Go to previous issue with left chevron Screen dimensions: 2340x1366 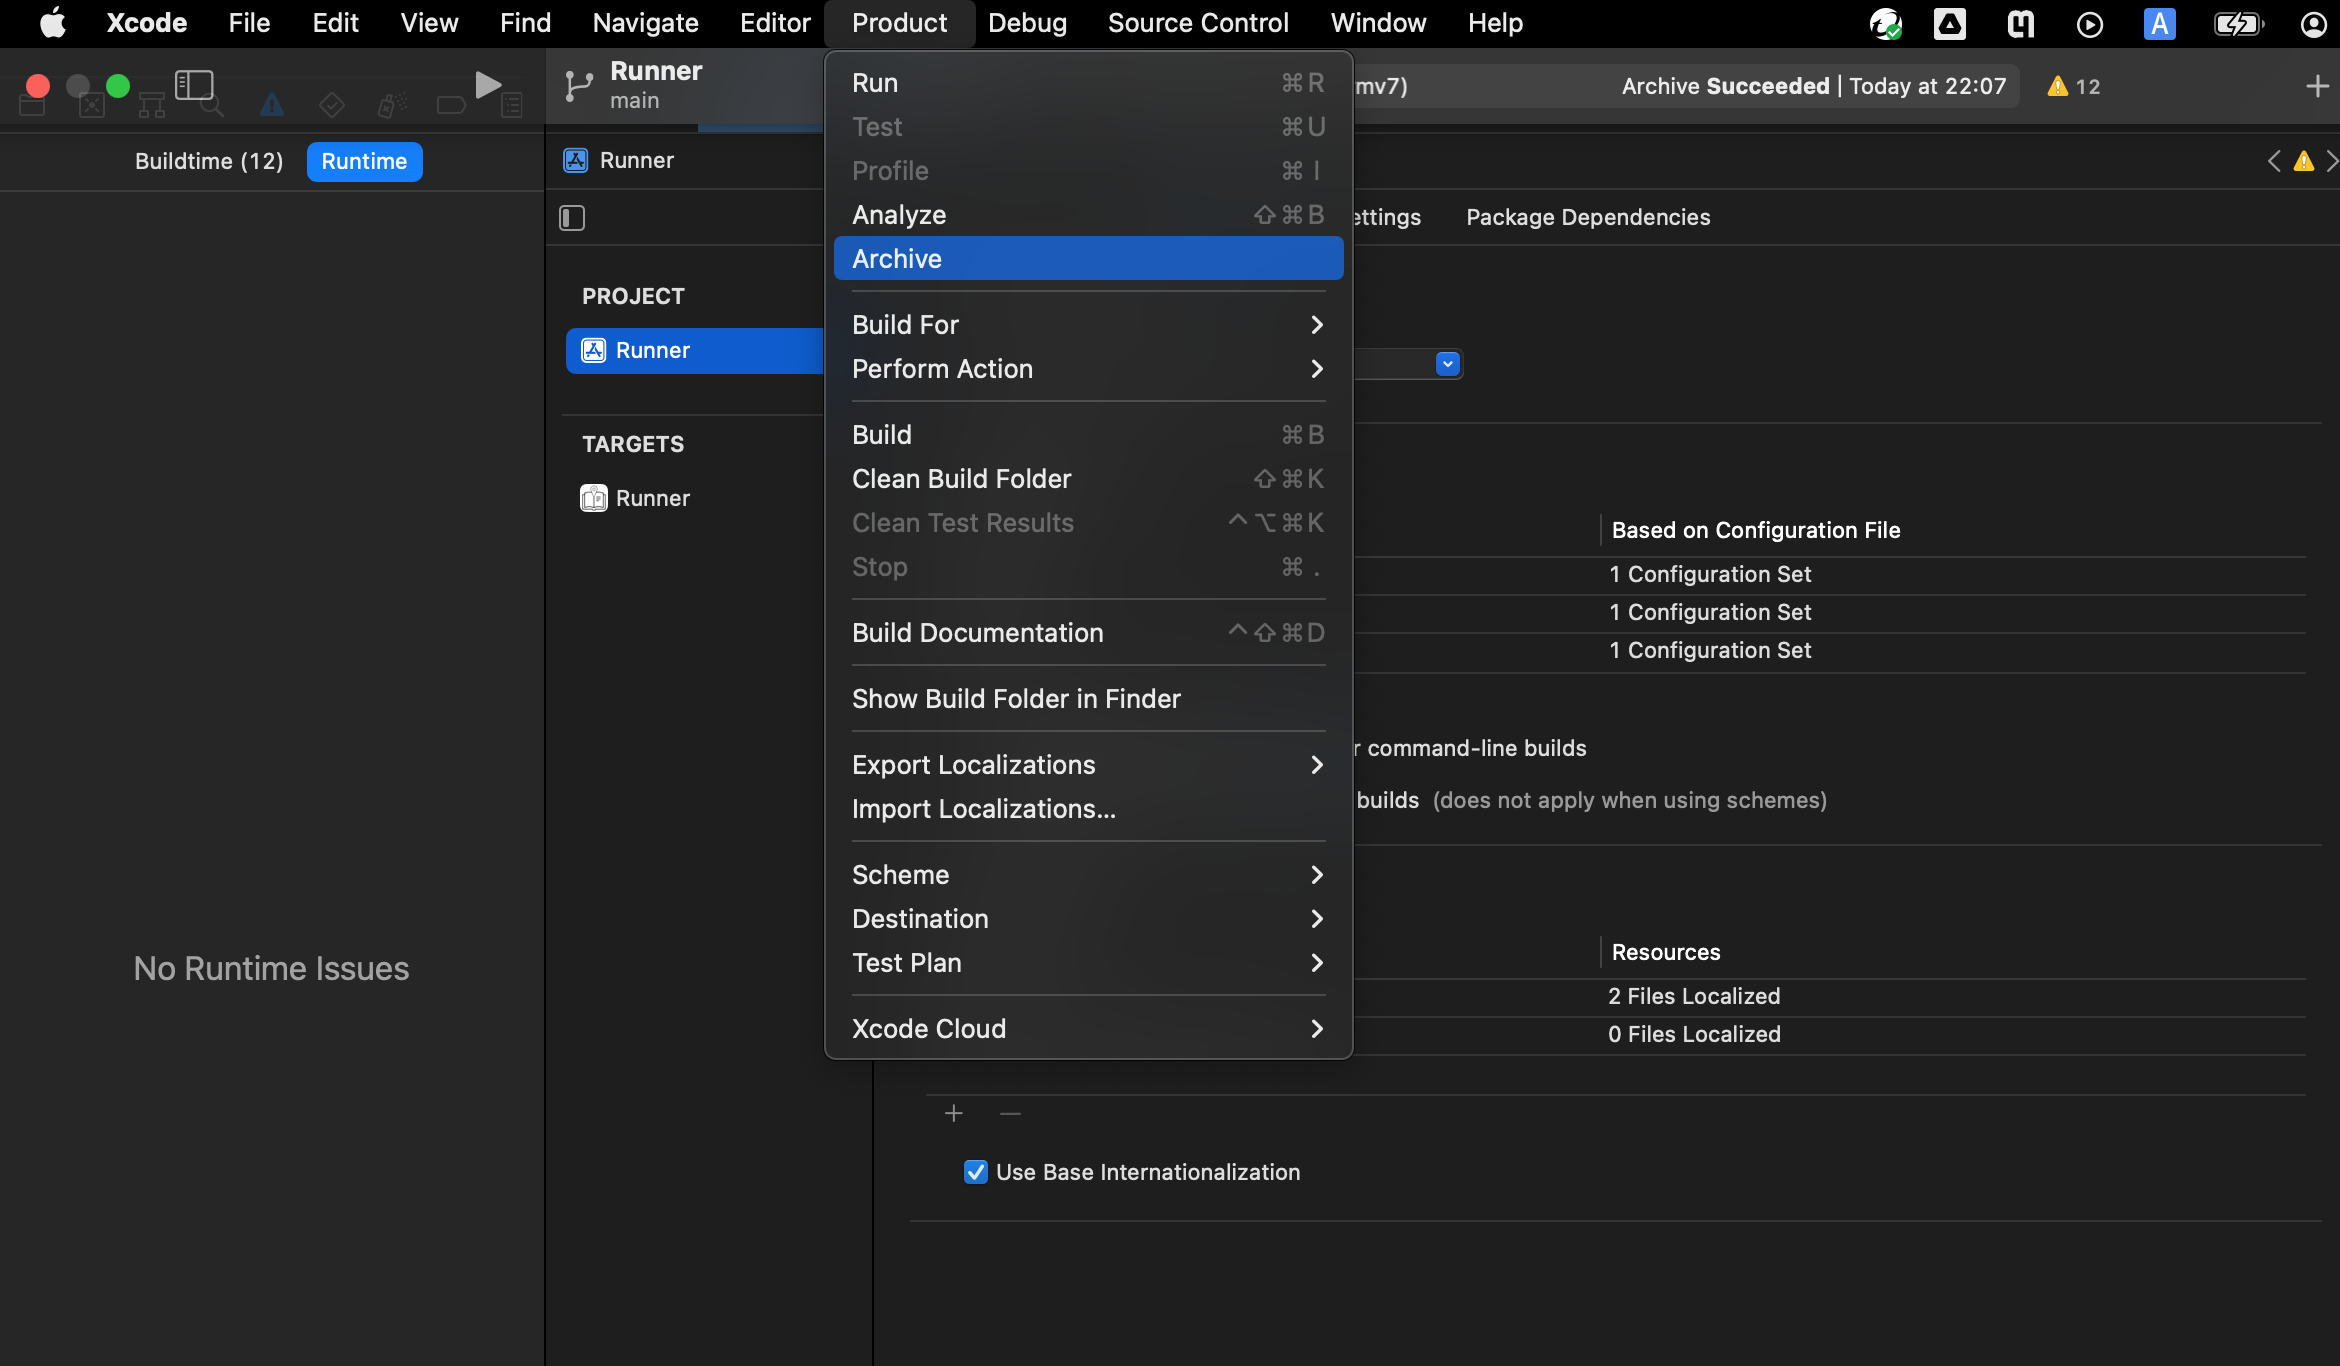point(2274,161)
